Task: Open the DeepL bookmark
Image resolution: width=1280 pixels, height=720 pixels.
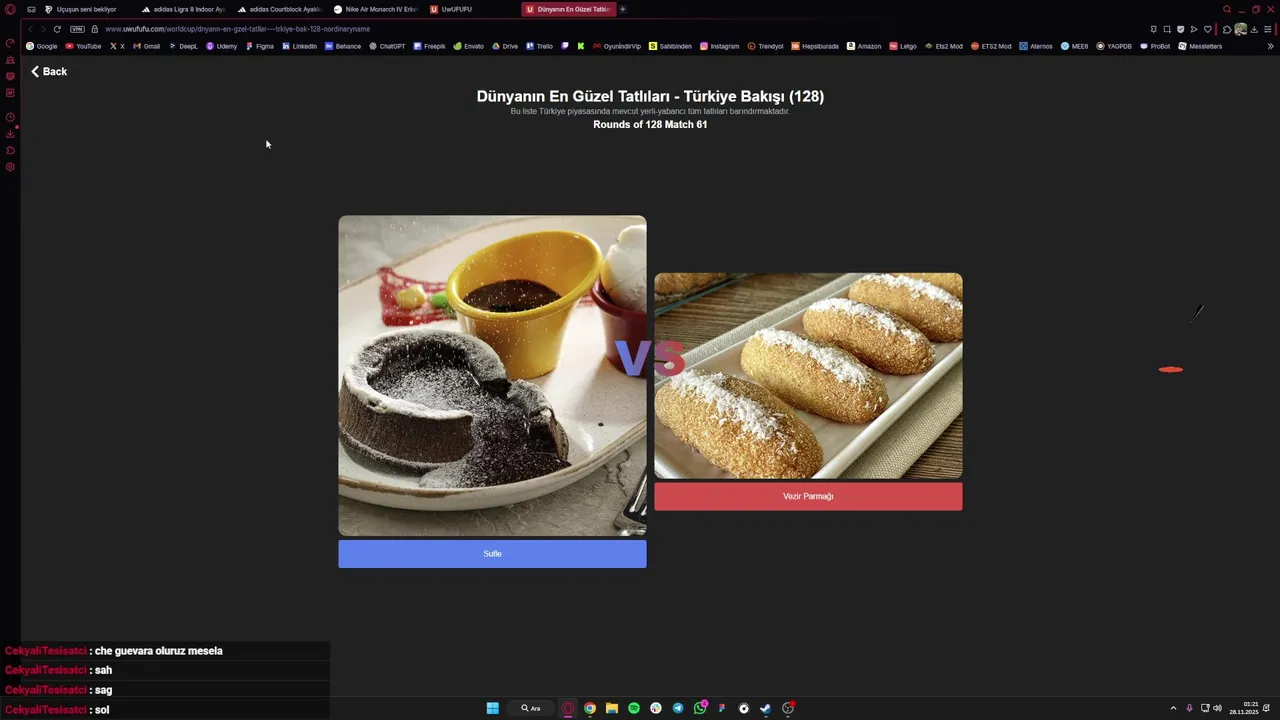Action: [183, 46]
